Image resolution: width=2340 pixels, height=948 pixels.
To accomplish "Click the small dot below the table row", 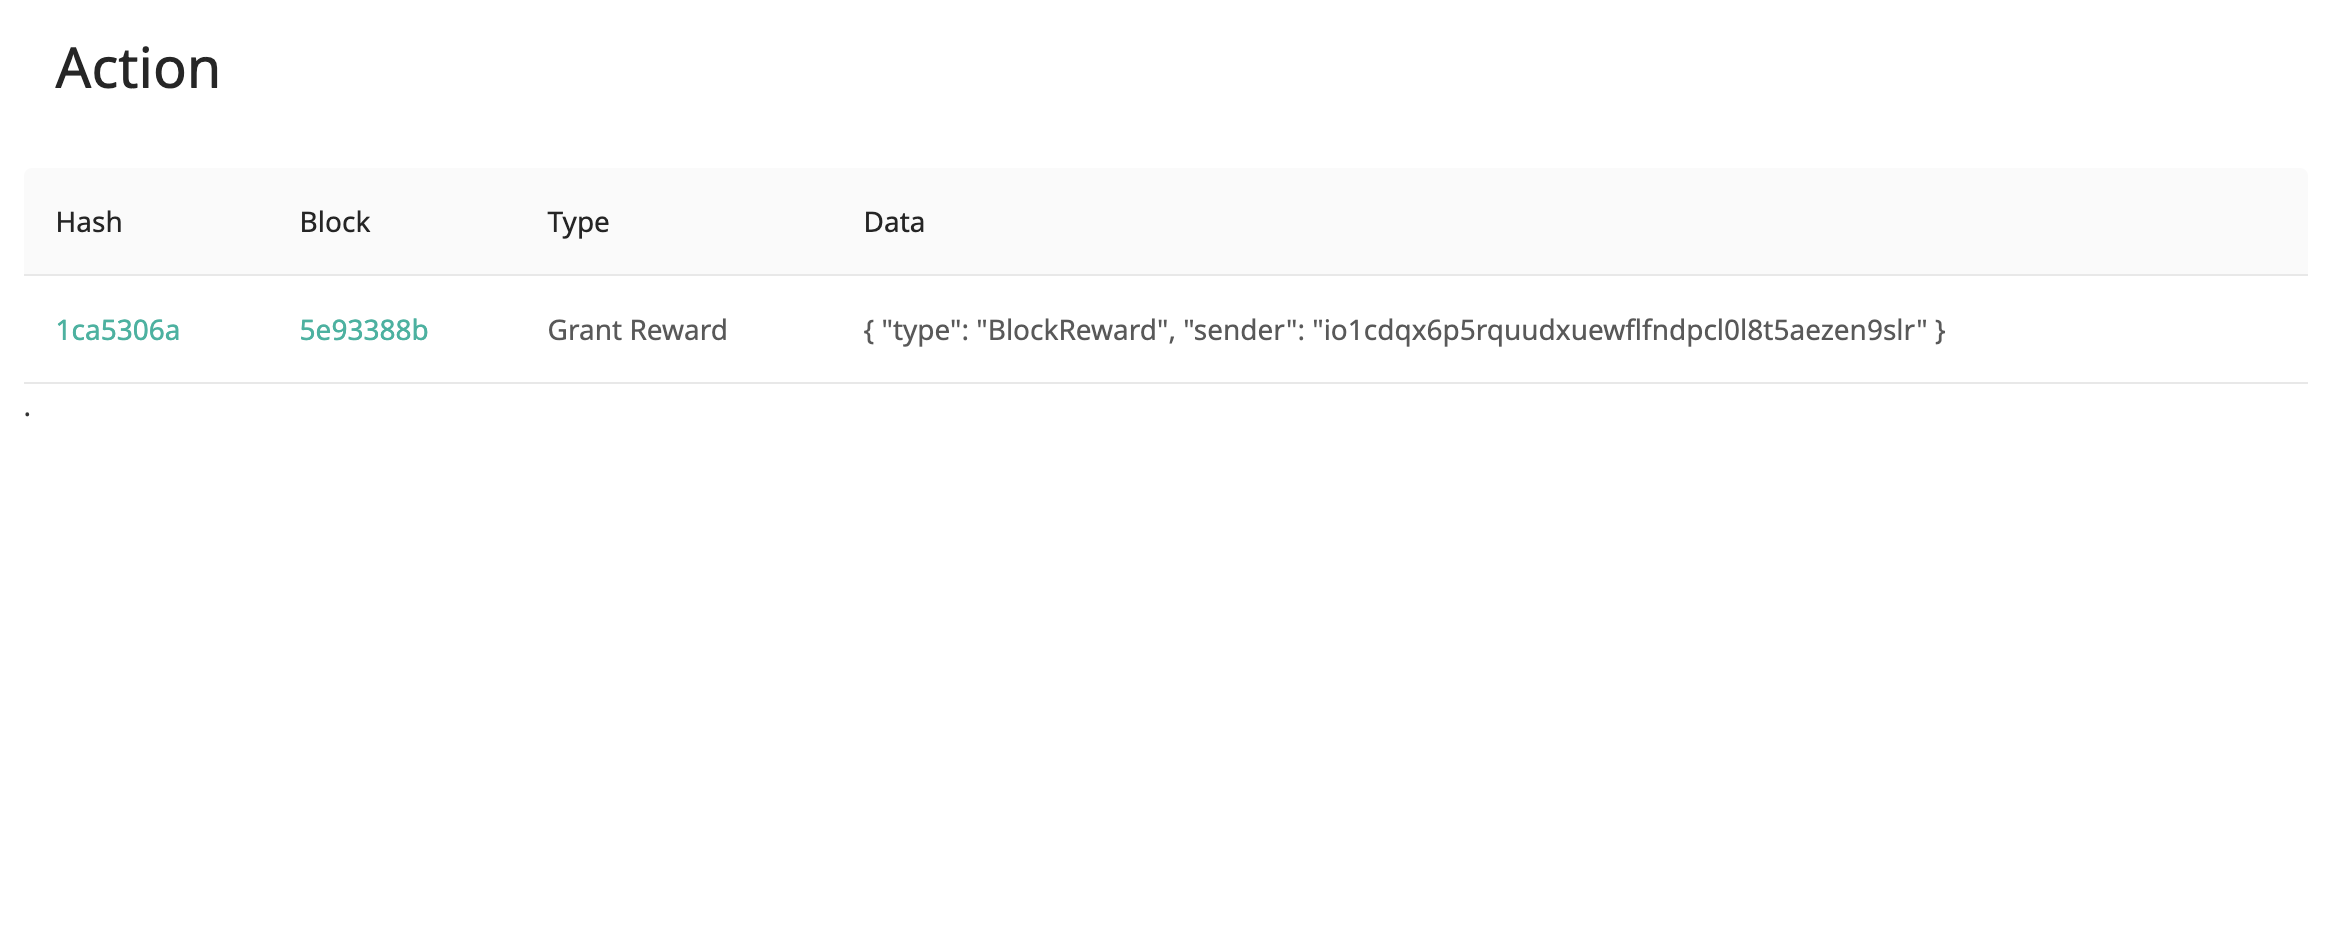I will point(27,410).
